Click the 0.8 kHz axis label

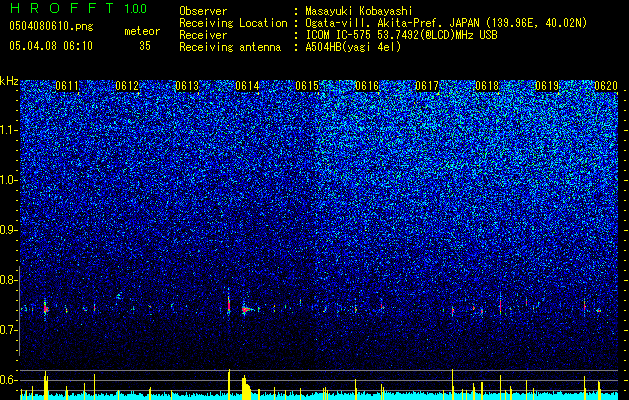tap(9, 280)
